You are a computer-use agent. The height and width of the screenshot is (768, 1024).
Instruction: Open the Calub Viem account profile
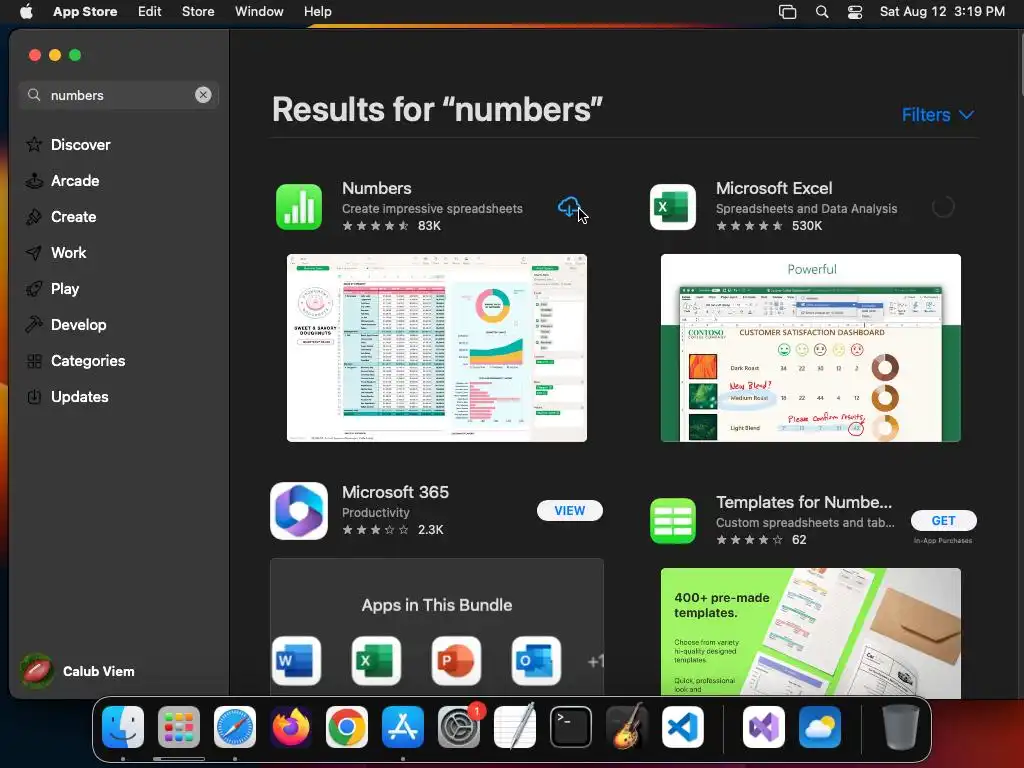pos(78,671)
